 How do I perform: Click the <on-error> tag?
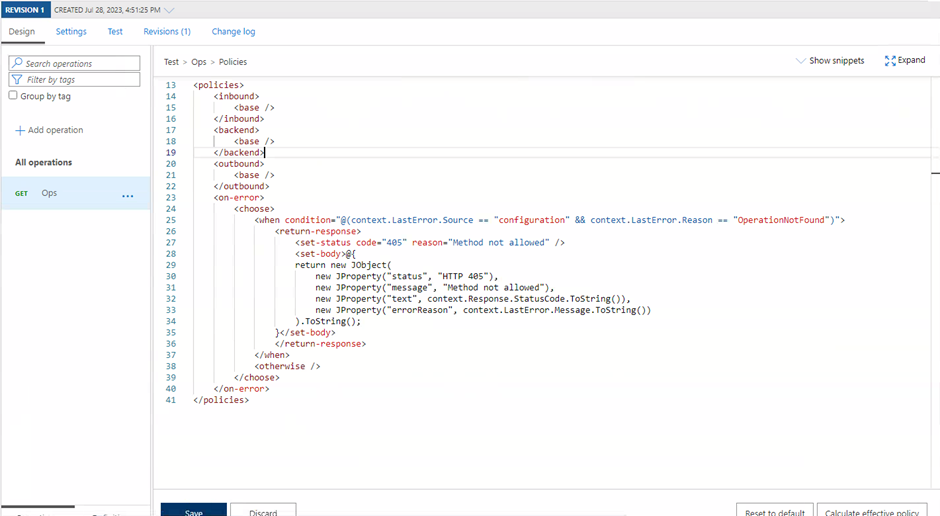tap(239, 198)
